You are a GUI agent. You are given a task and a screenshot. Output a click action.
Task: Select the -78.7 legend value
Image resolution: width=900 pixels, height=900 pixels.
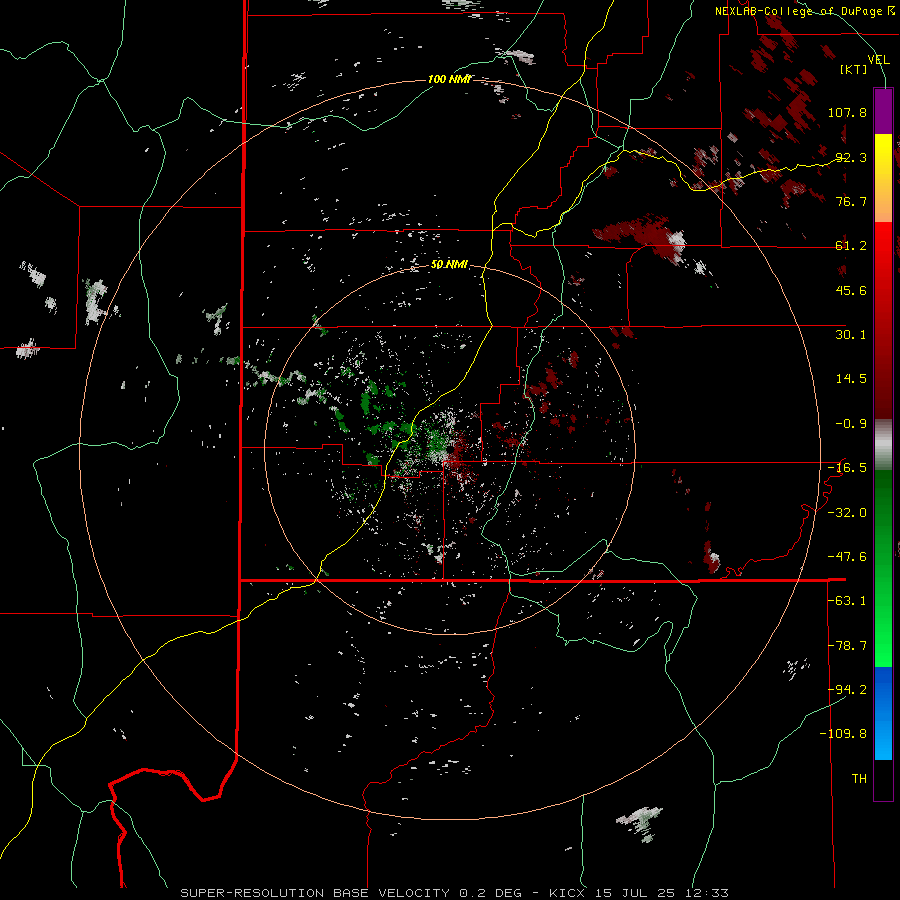click(847, 646)
